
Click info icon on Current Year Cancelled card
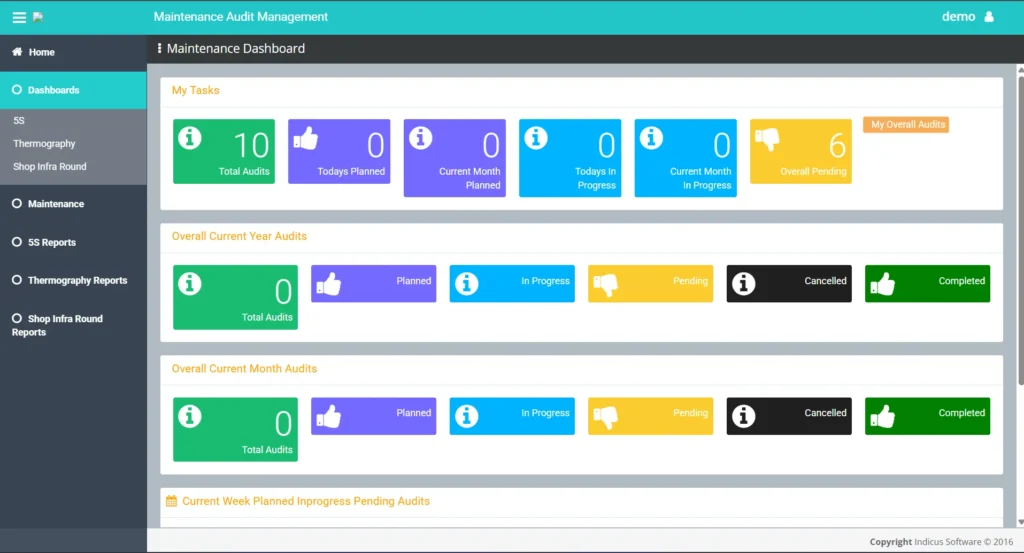744,284
